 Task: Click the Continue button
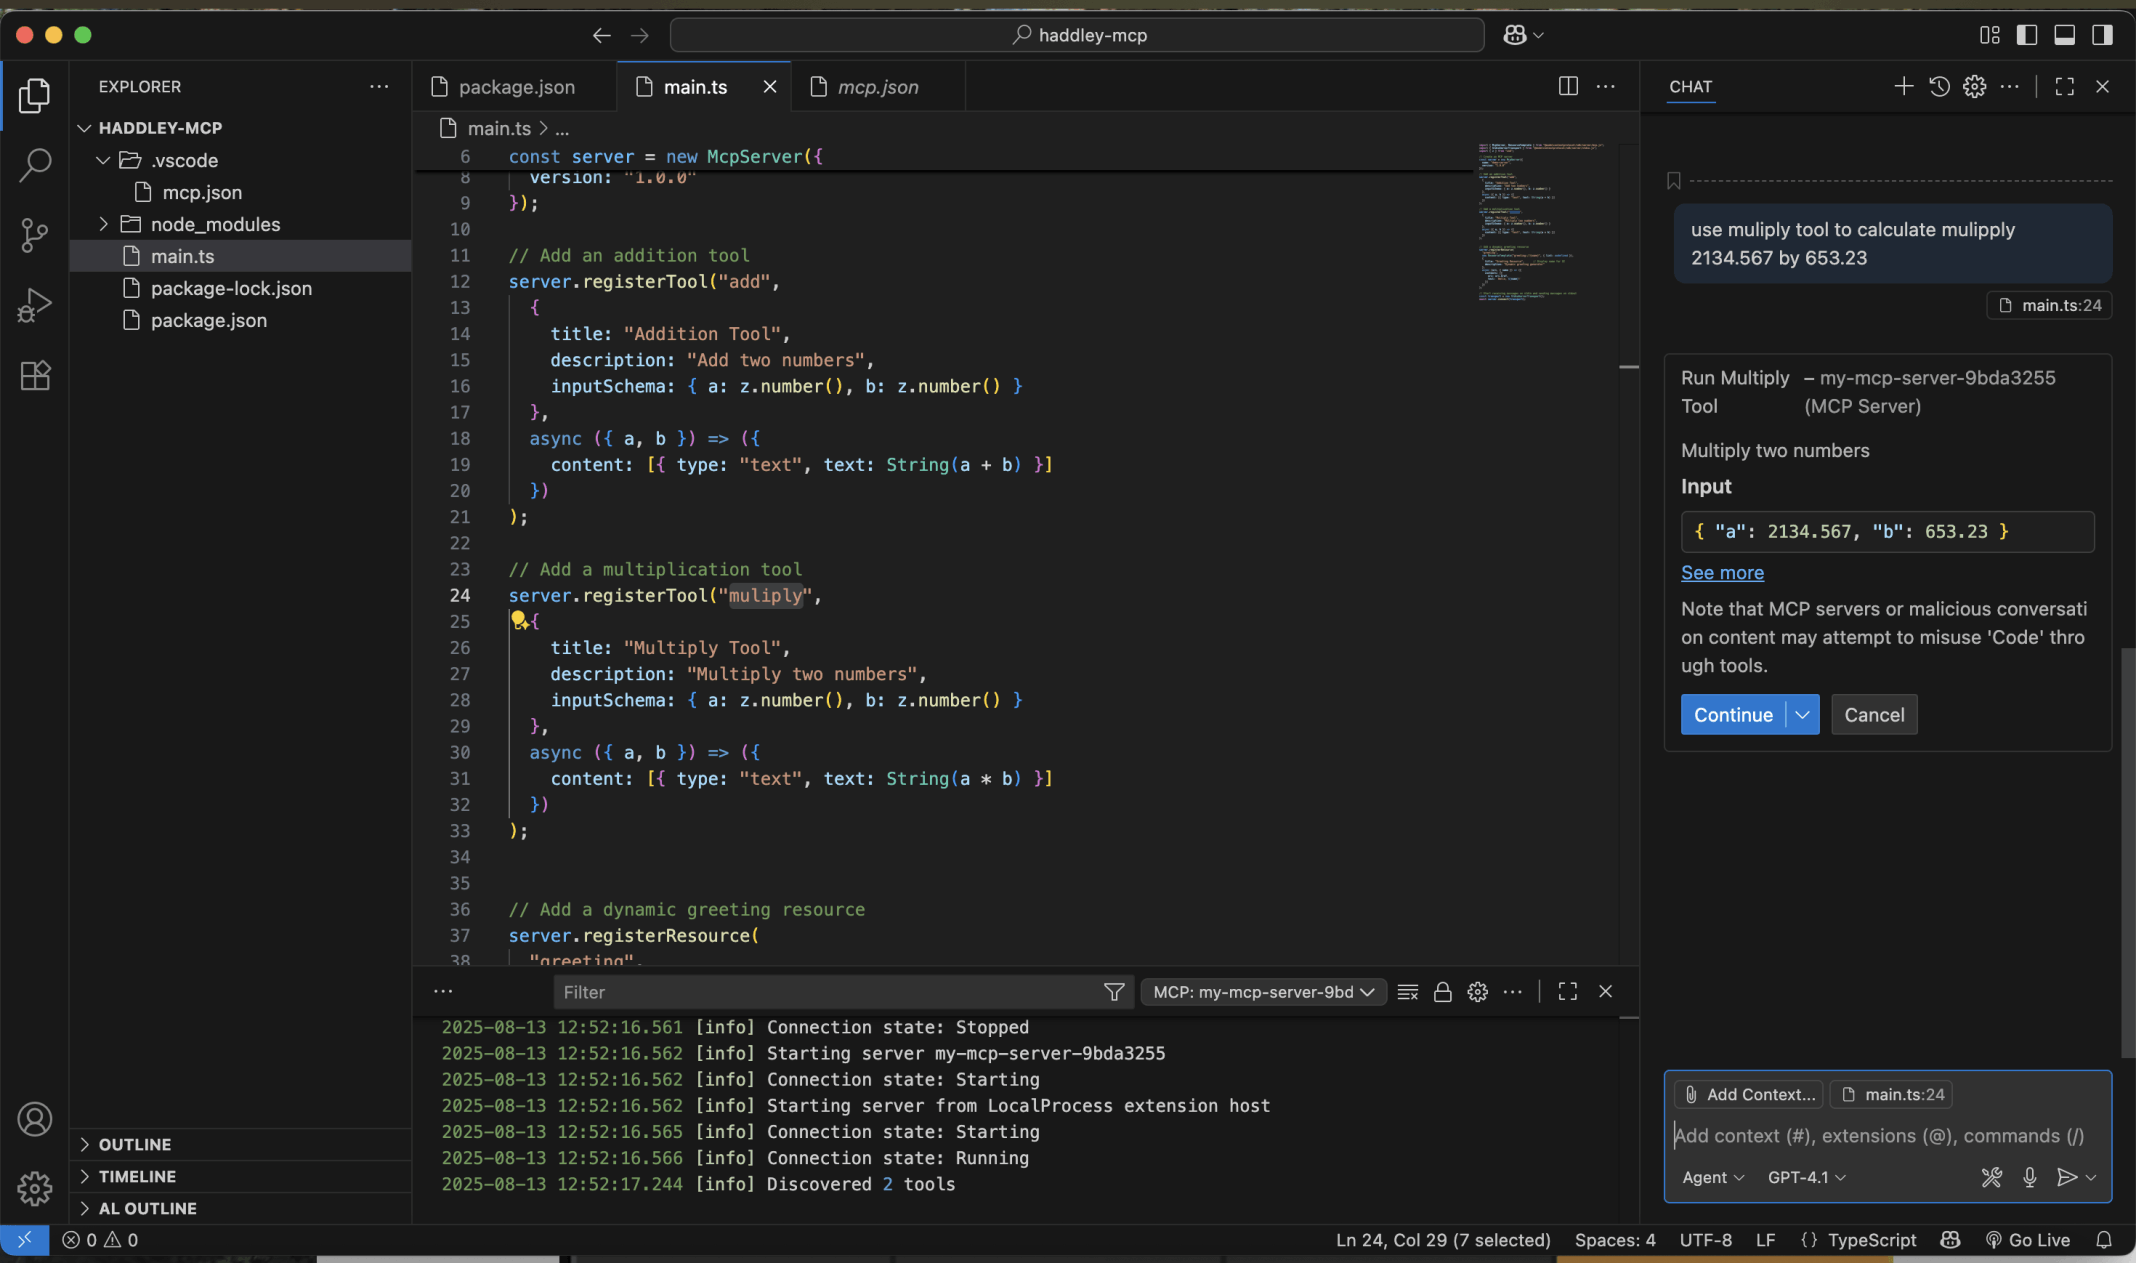(1732, 715)
